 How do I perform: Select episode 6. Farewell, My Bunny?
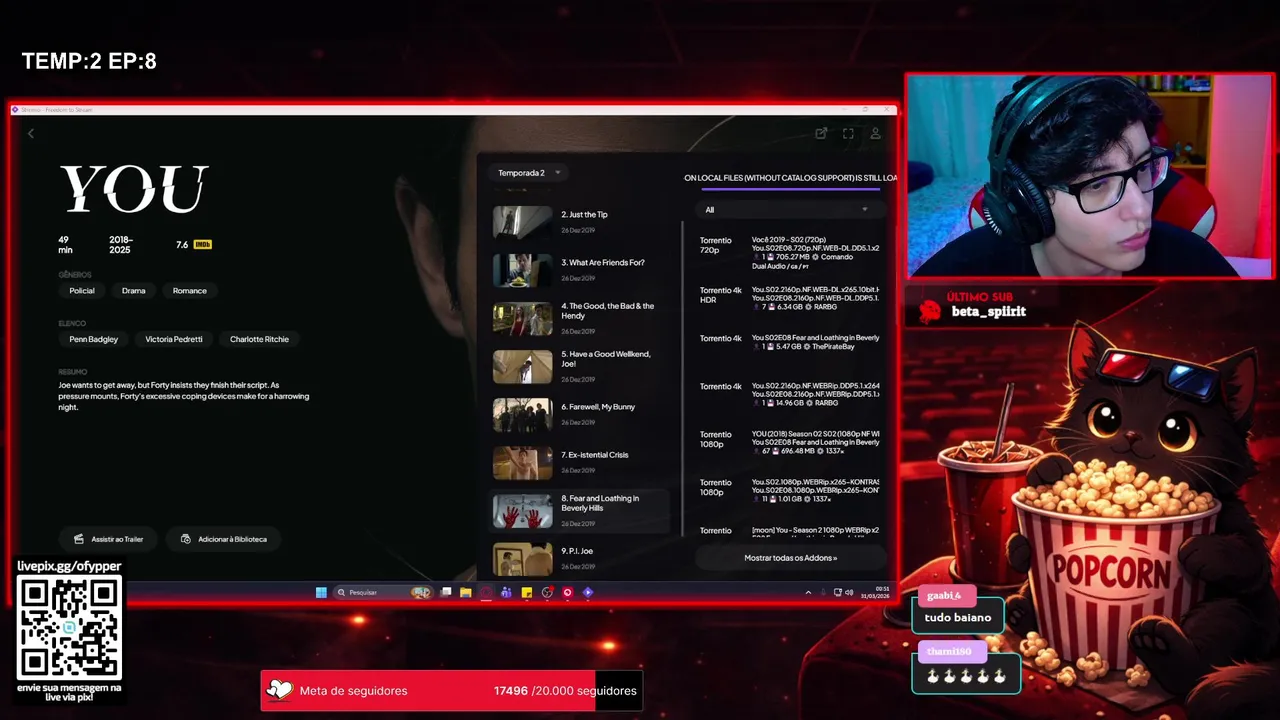582,413
